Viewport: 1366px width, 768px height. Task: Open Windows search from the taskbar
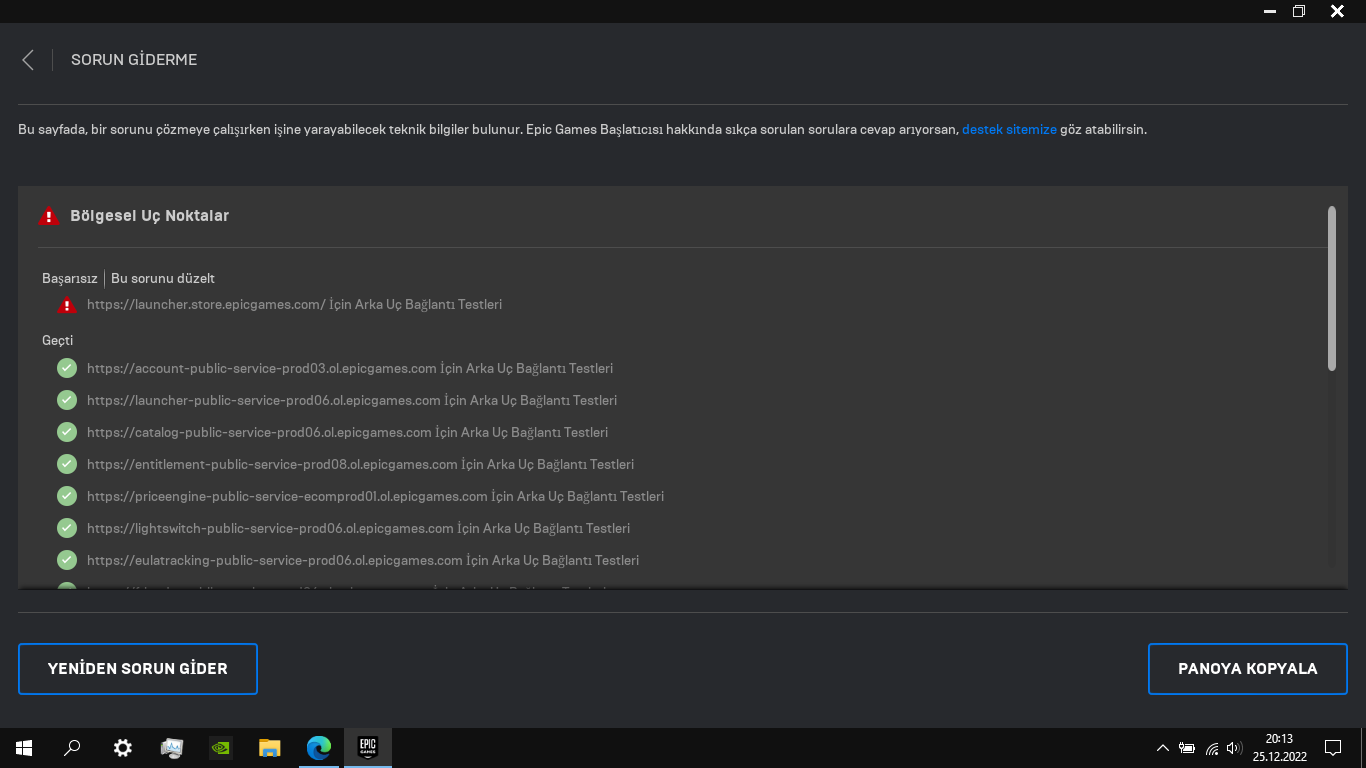click(72, 748)
